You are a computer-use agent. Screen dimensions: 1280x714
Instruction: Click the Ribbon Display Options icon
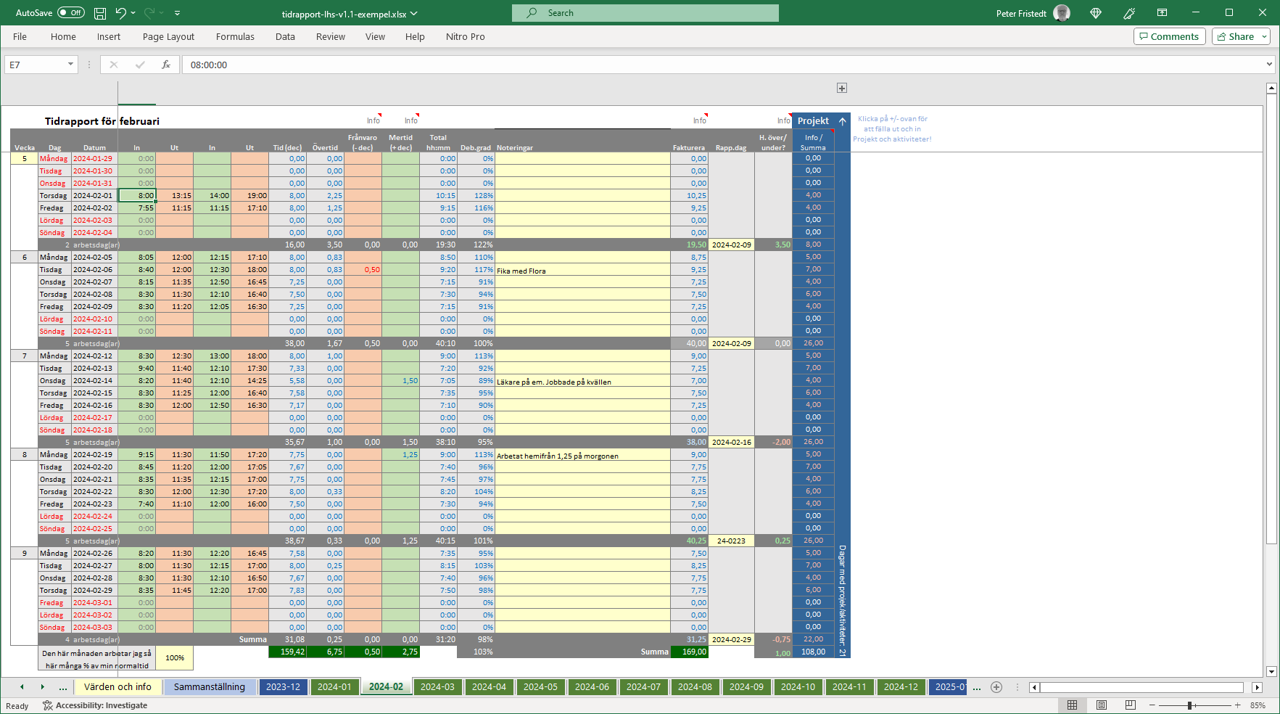[x=1162, y=13]
